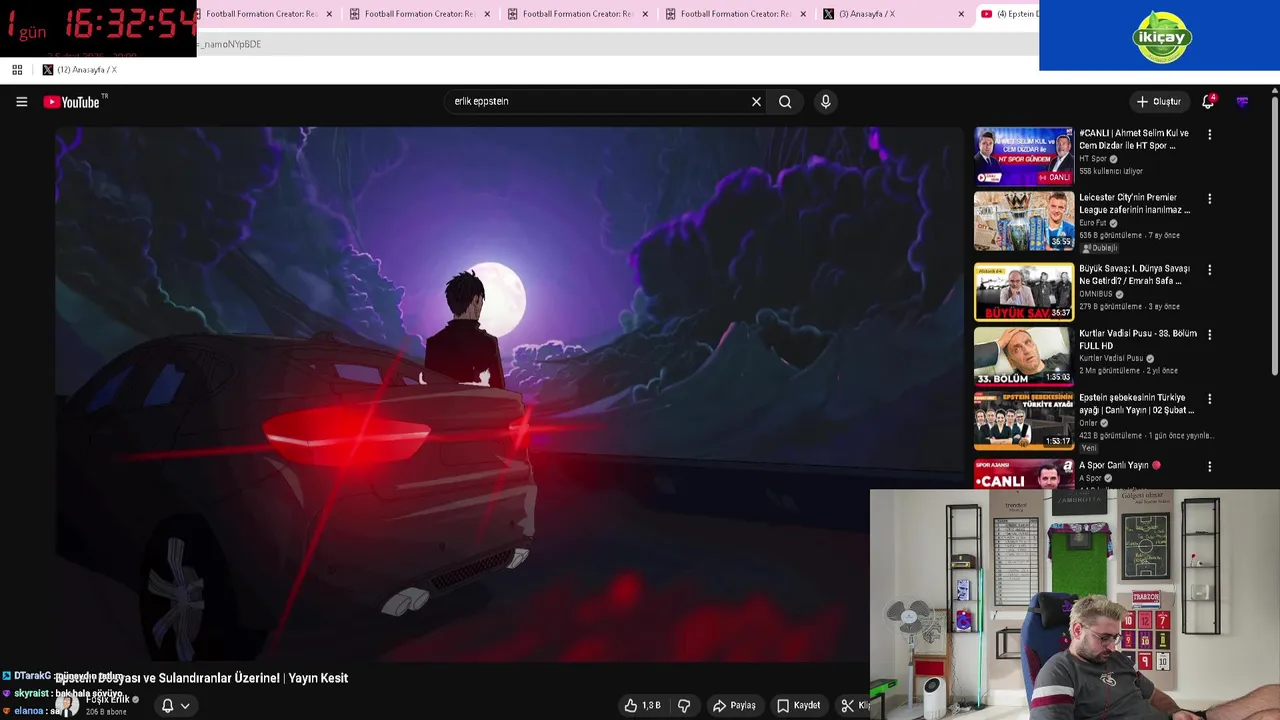Open the Klip scissors button
The image size is (1280, 720).
tap(855, 705)
